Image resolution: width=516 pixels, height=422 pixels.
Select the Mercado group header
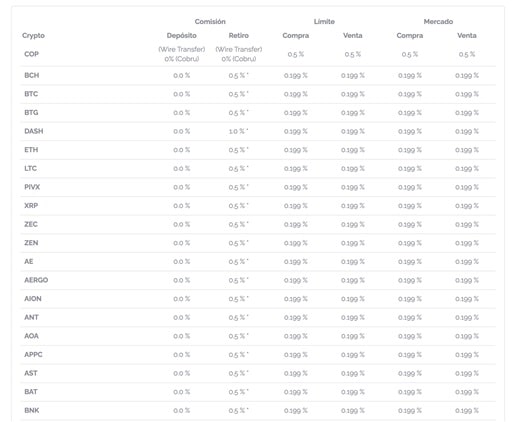[438, 22]
